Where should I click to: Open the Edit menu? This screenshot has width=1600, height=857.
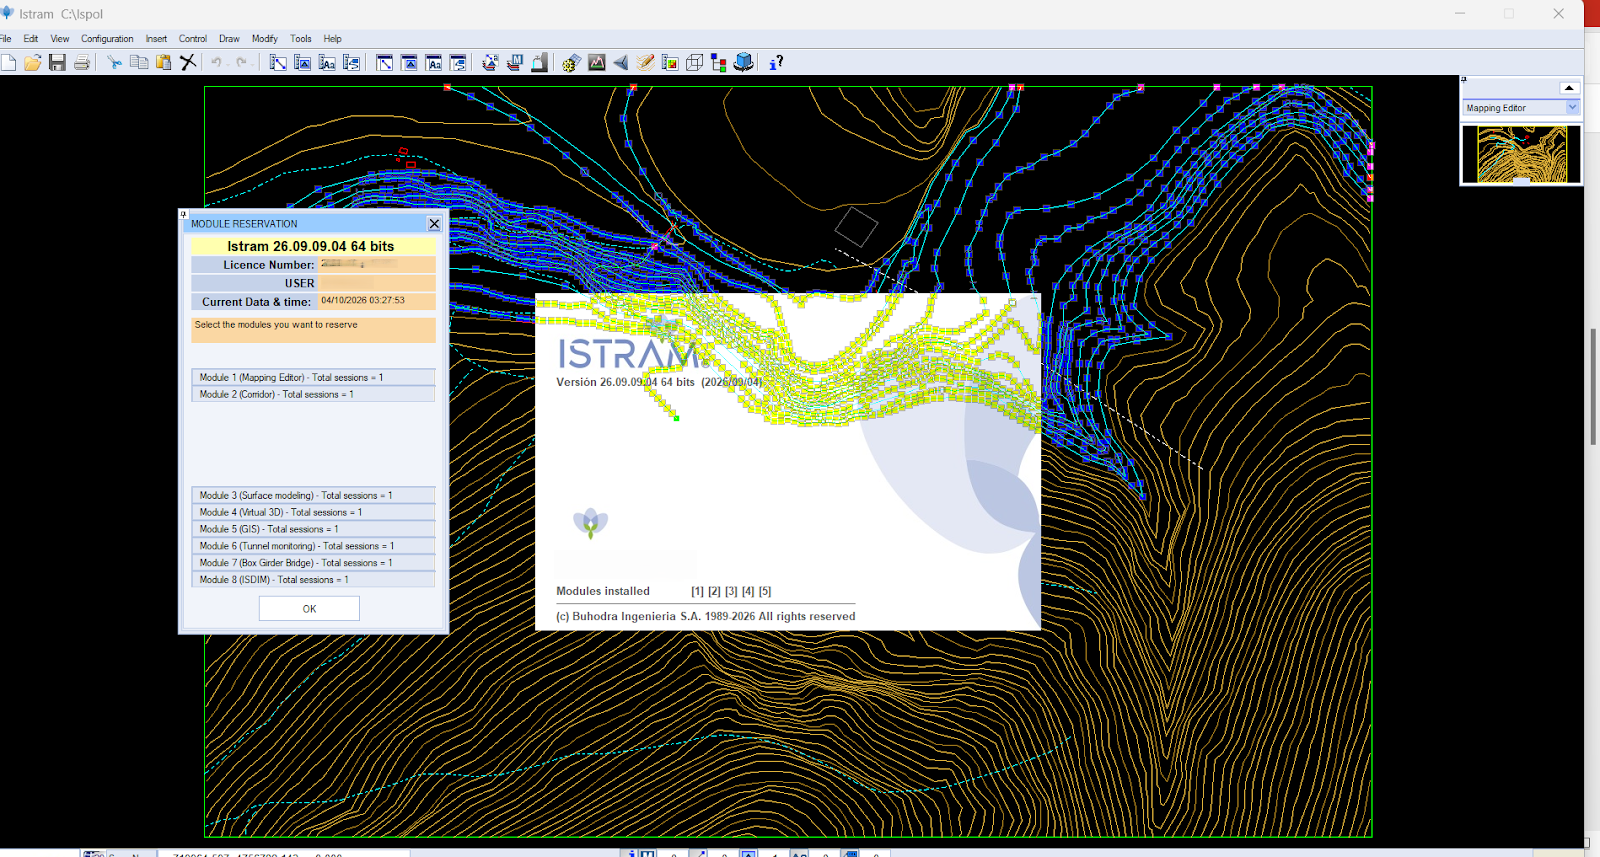click(x=31, y=39)
